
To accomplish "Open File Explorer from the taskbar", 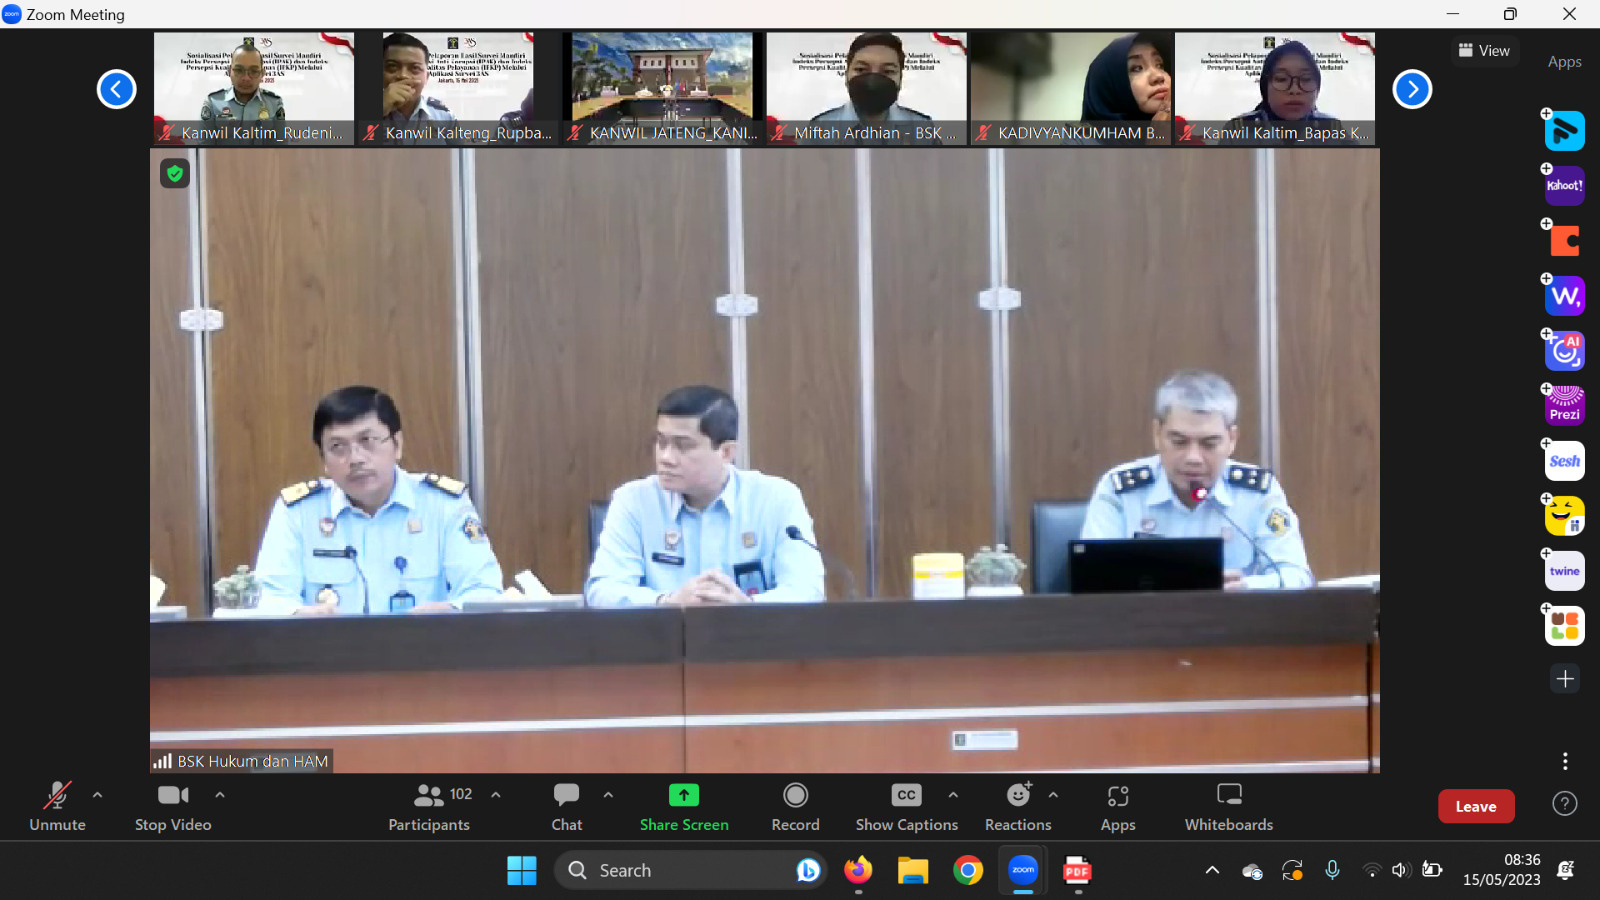I will (x=913, y=871).
